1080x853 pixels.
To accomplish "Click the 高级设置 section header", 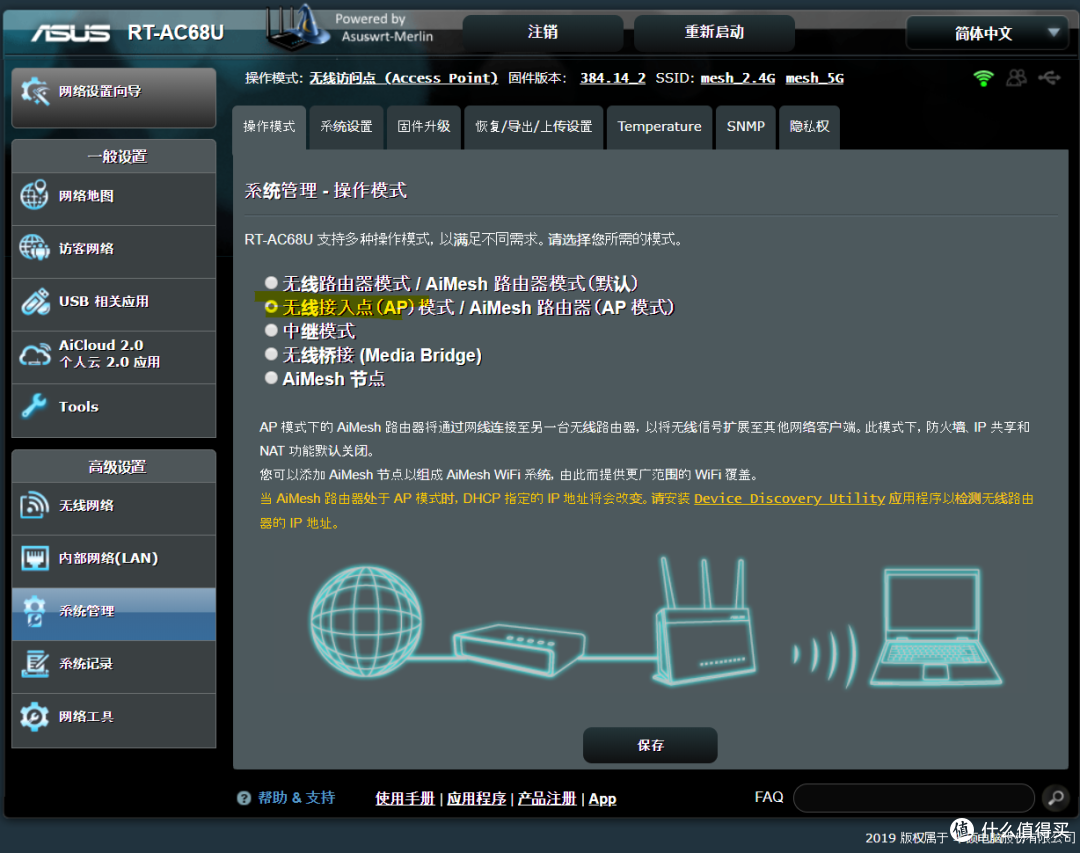I will click(114, 466).
